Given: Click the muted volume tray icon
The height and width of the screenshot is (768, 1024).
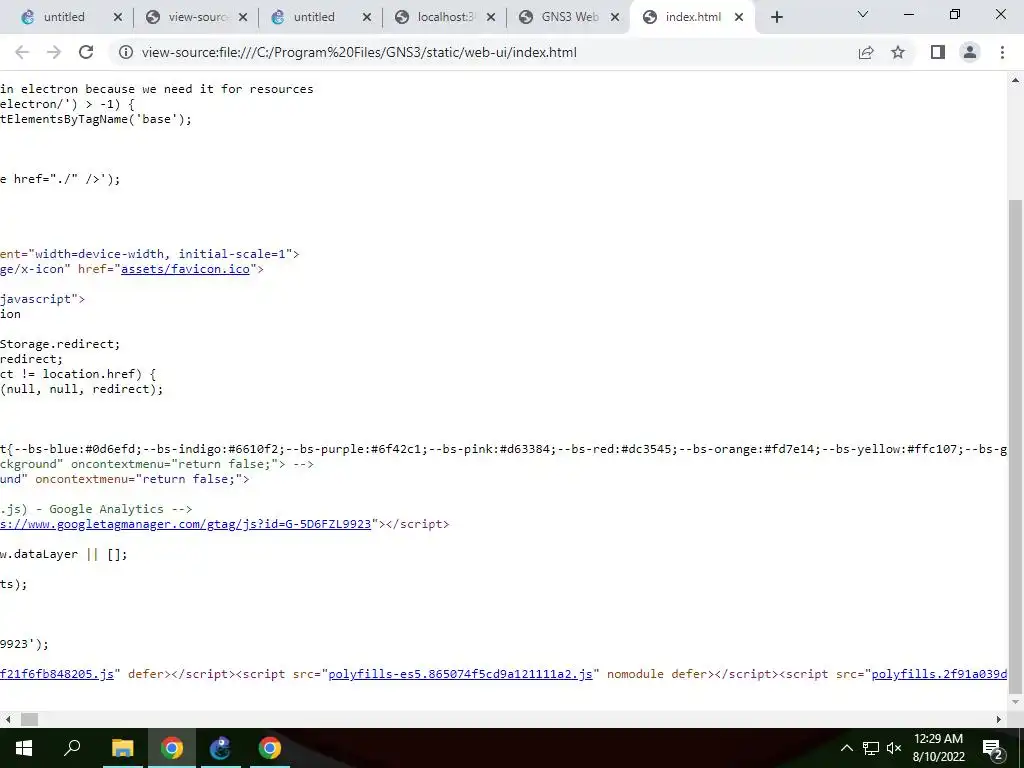Looking at the screenshot, I should tap(894, 748).
